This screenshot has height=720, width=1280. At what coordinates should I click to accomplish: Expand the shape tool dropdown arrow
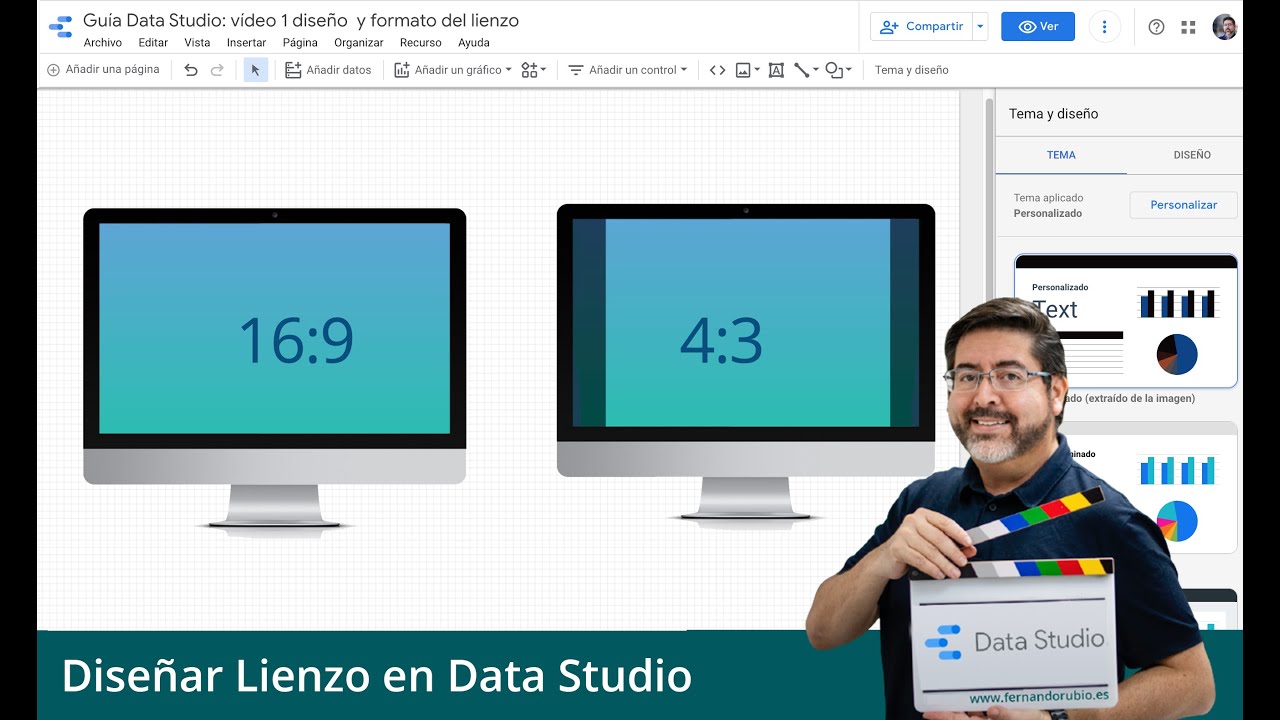[849, 70]
